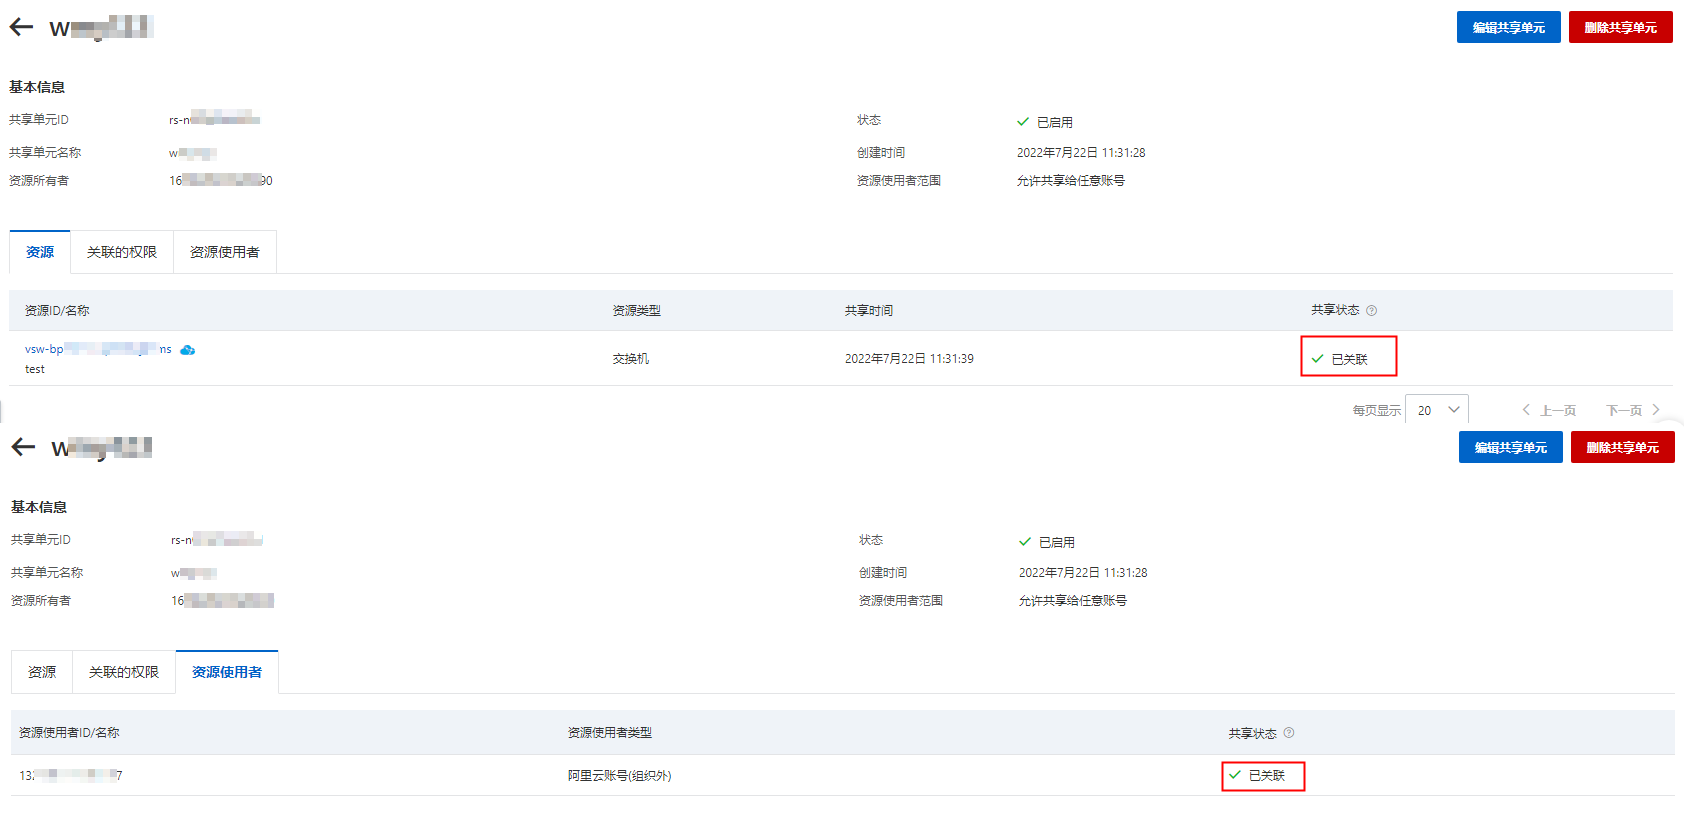1684x813 pixels.
Task: Click the 基本信息 heading in the lower panel
Action: click(39, 507)
